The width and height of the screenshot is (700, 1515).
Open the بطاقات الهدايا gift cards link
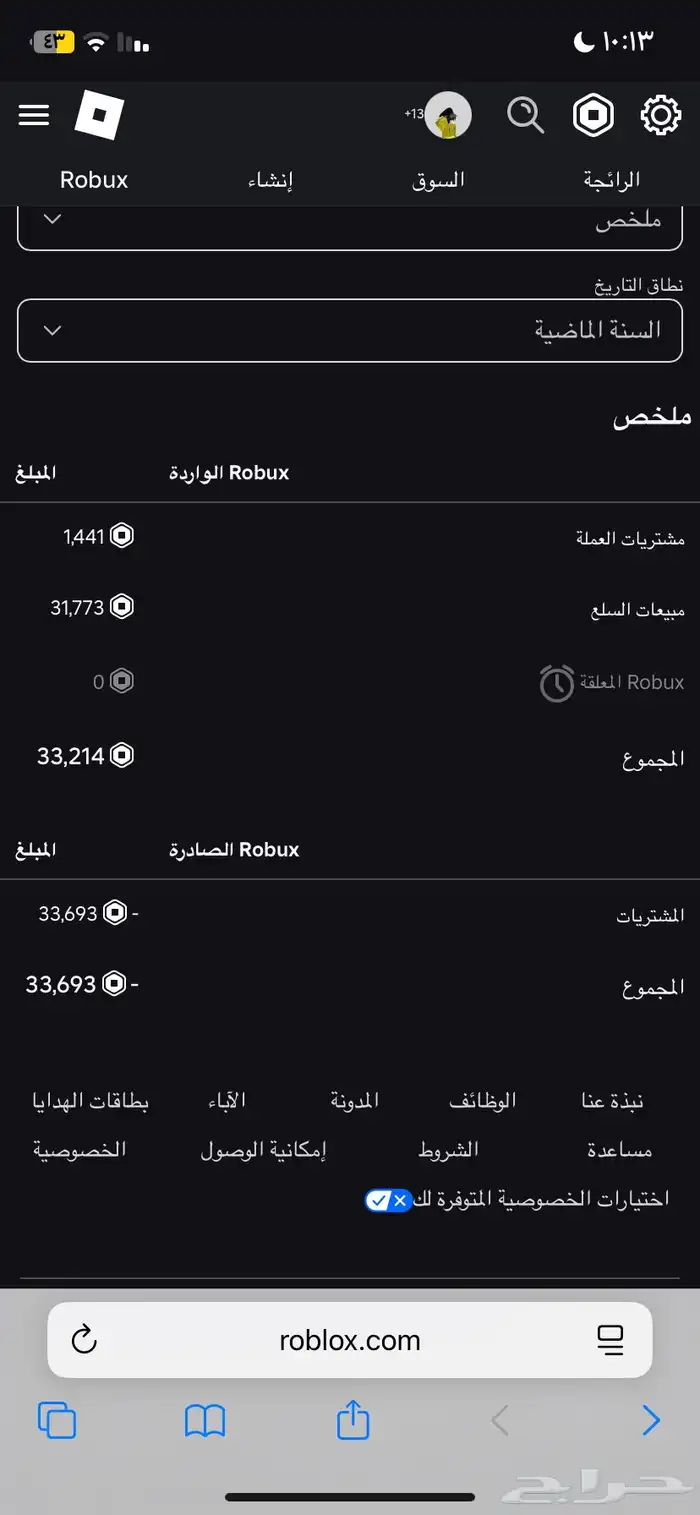(x=91, y=1101)
